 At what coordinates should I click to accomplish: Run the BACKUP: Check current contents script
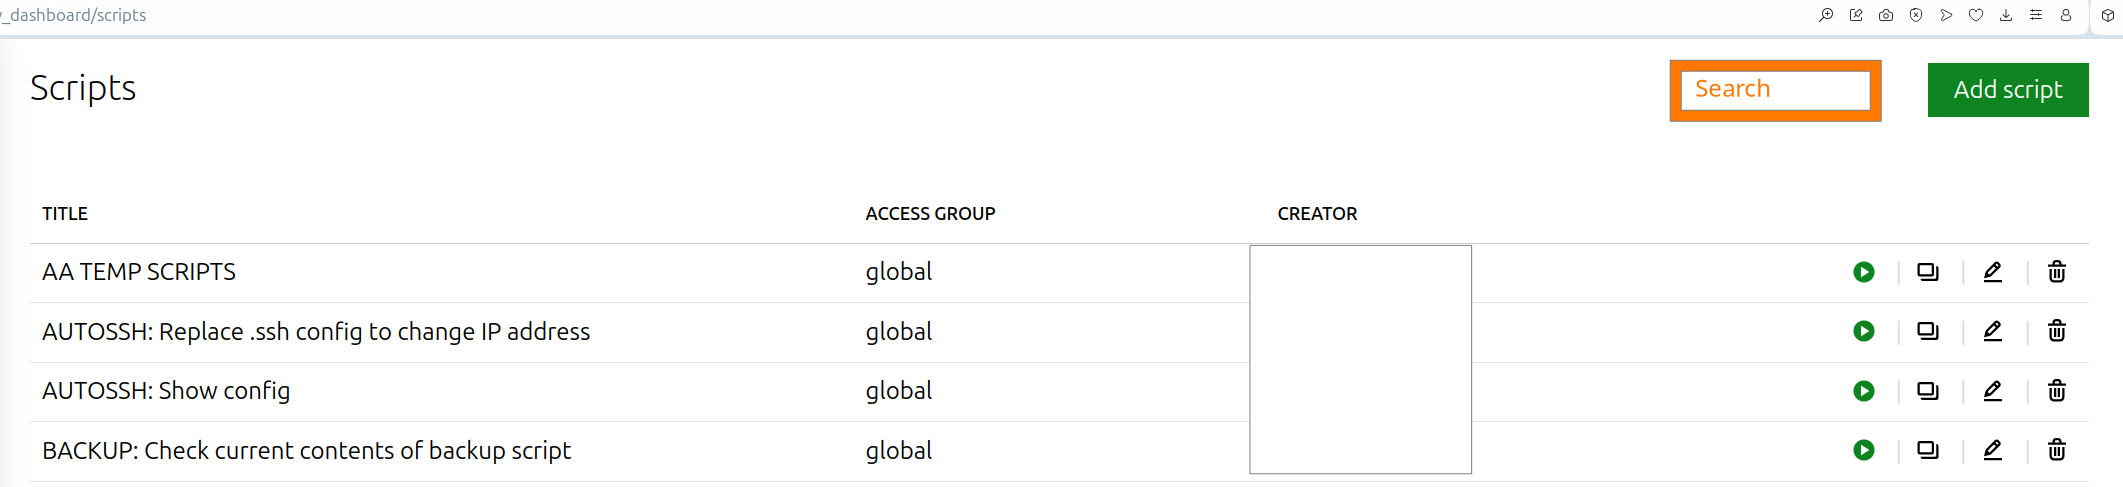click(1863, 450)
